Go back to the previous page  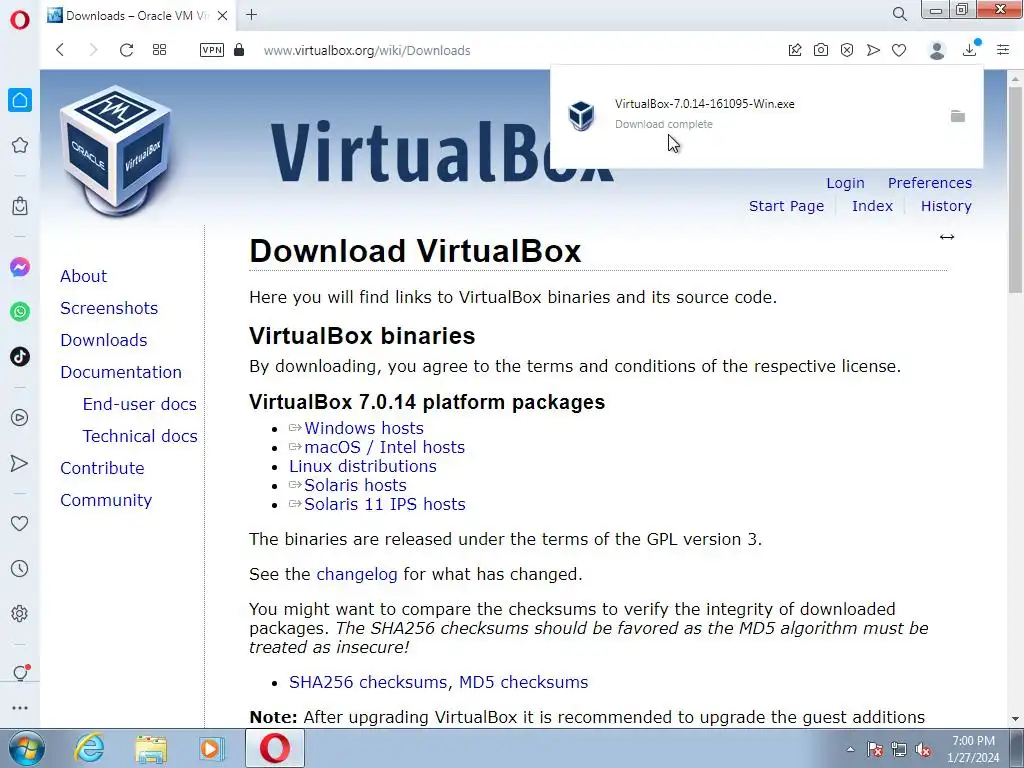(x=60, y=50)
